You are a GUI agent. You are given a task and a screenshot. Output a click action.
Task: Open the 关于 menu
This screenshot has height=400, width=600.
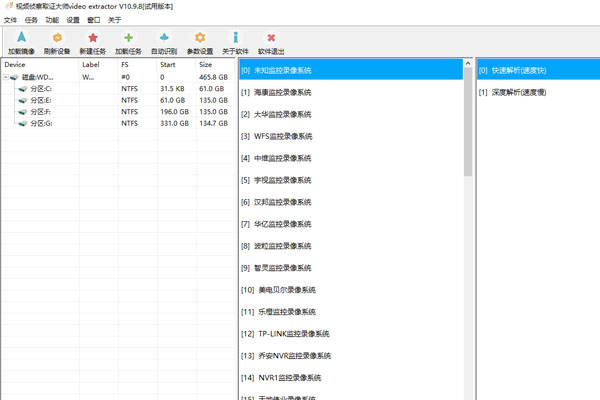(x=114, y=20)
